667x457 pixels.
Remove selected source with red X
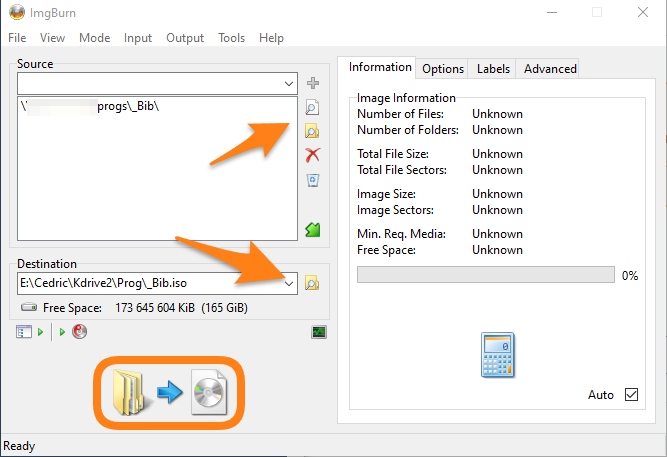point(312,155)
